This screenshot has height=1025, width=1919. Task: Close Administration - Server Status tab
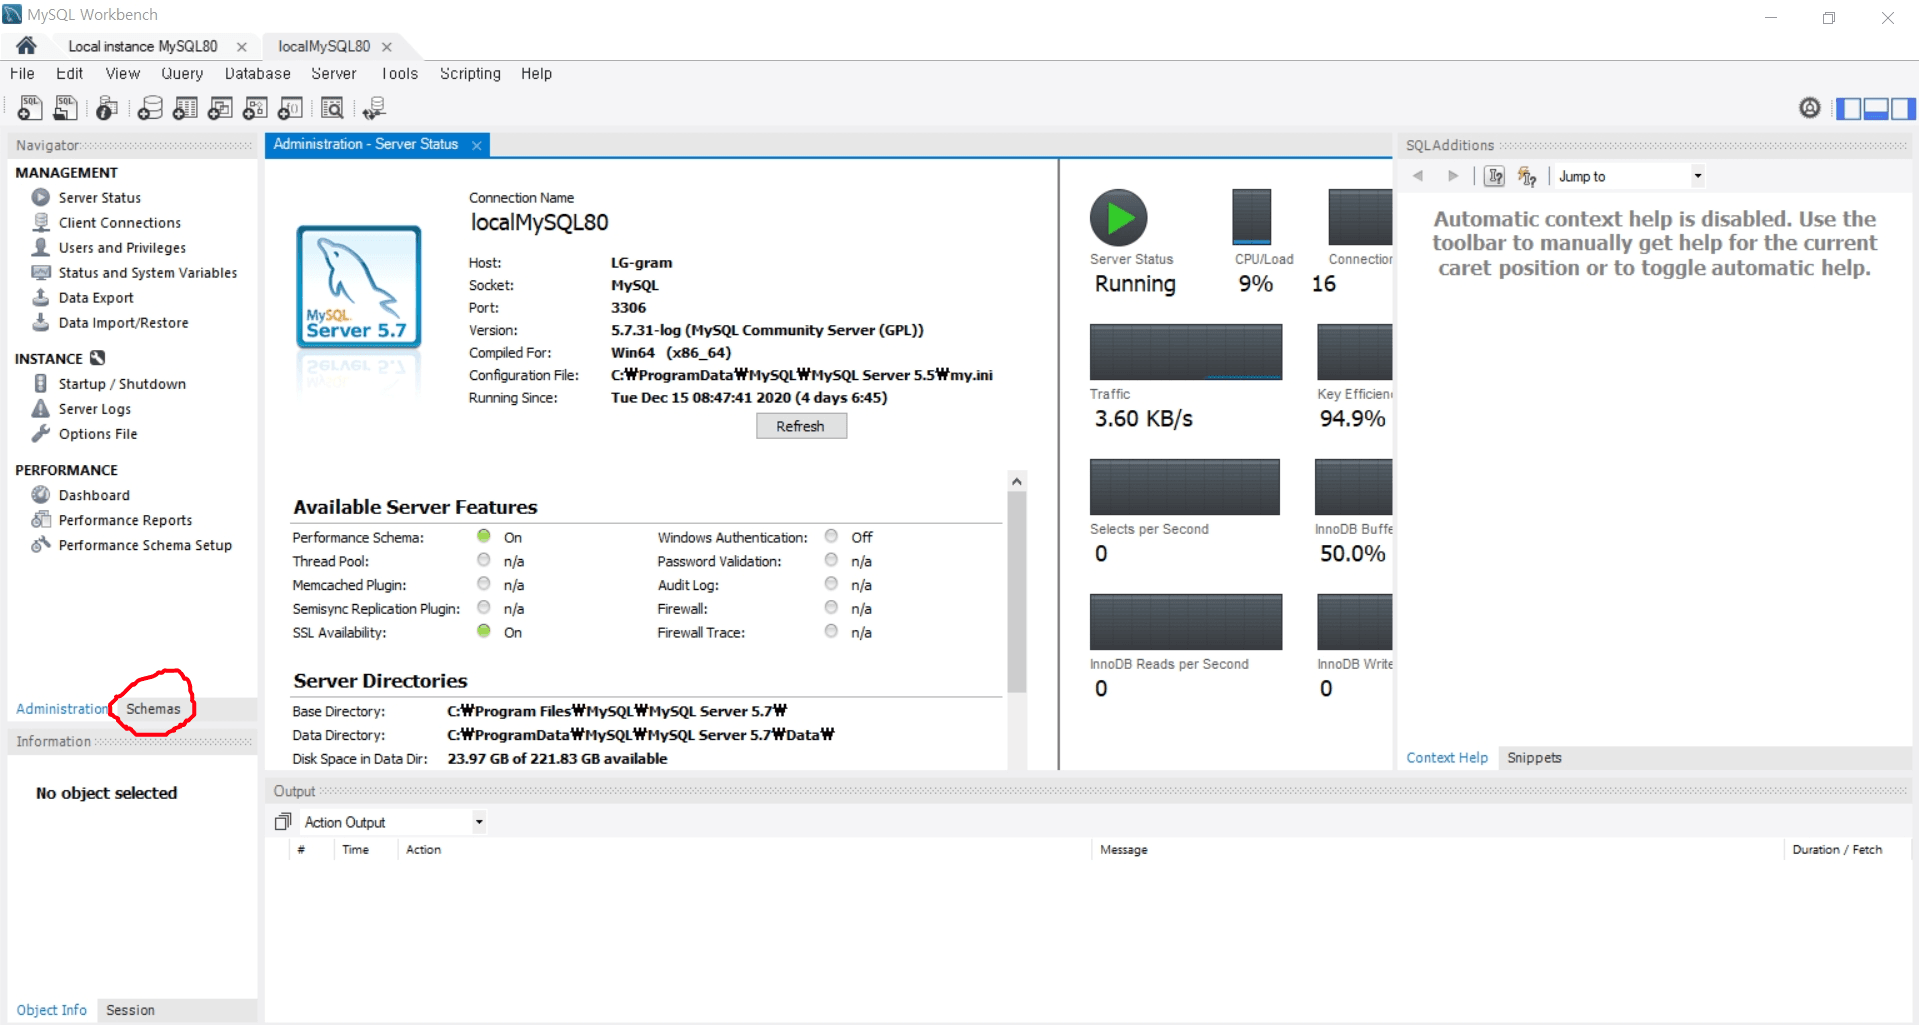click(x=477, y=145)
